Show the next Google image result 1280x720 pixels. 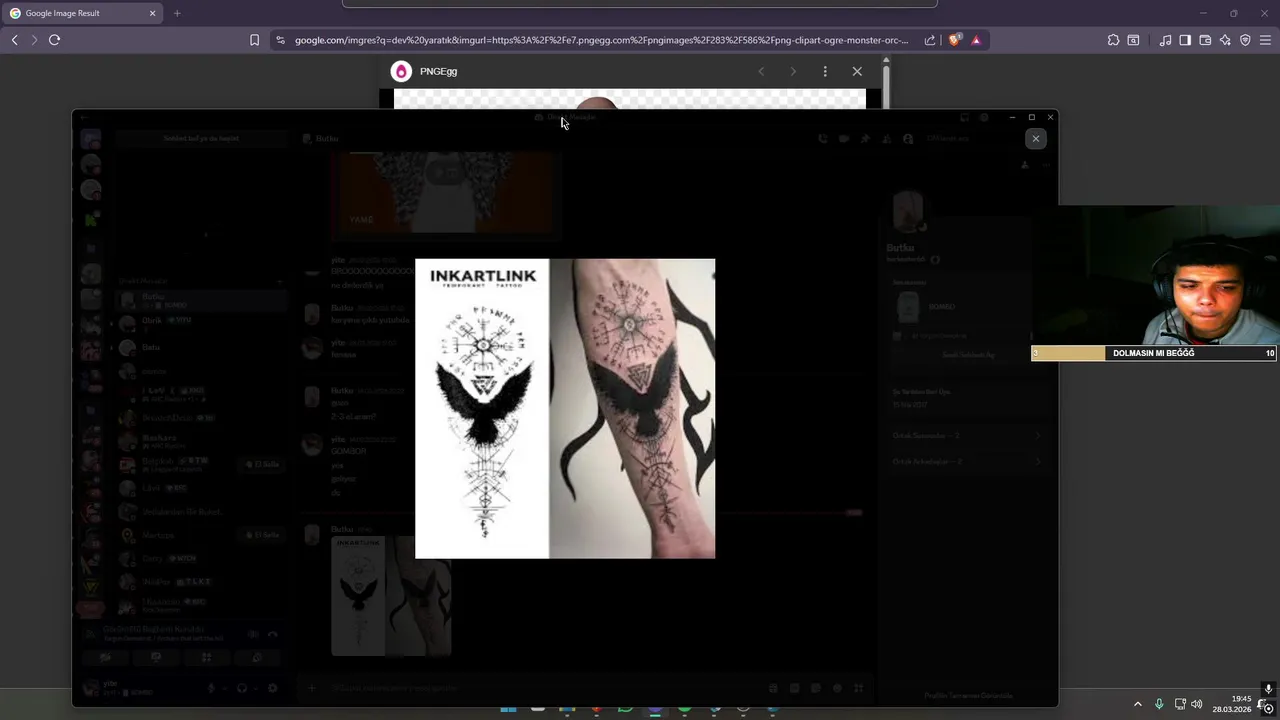793,71
